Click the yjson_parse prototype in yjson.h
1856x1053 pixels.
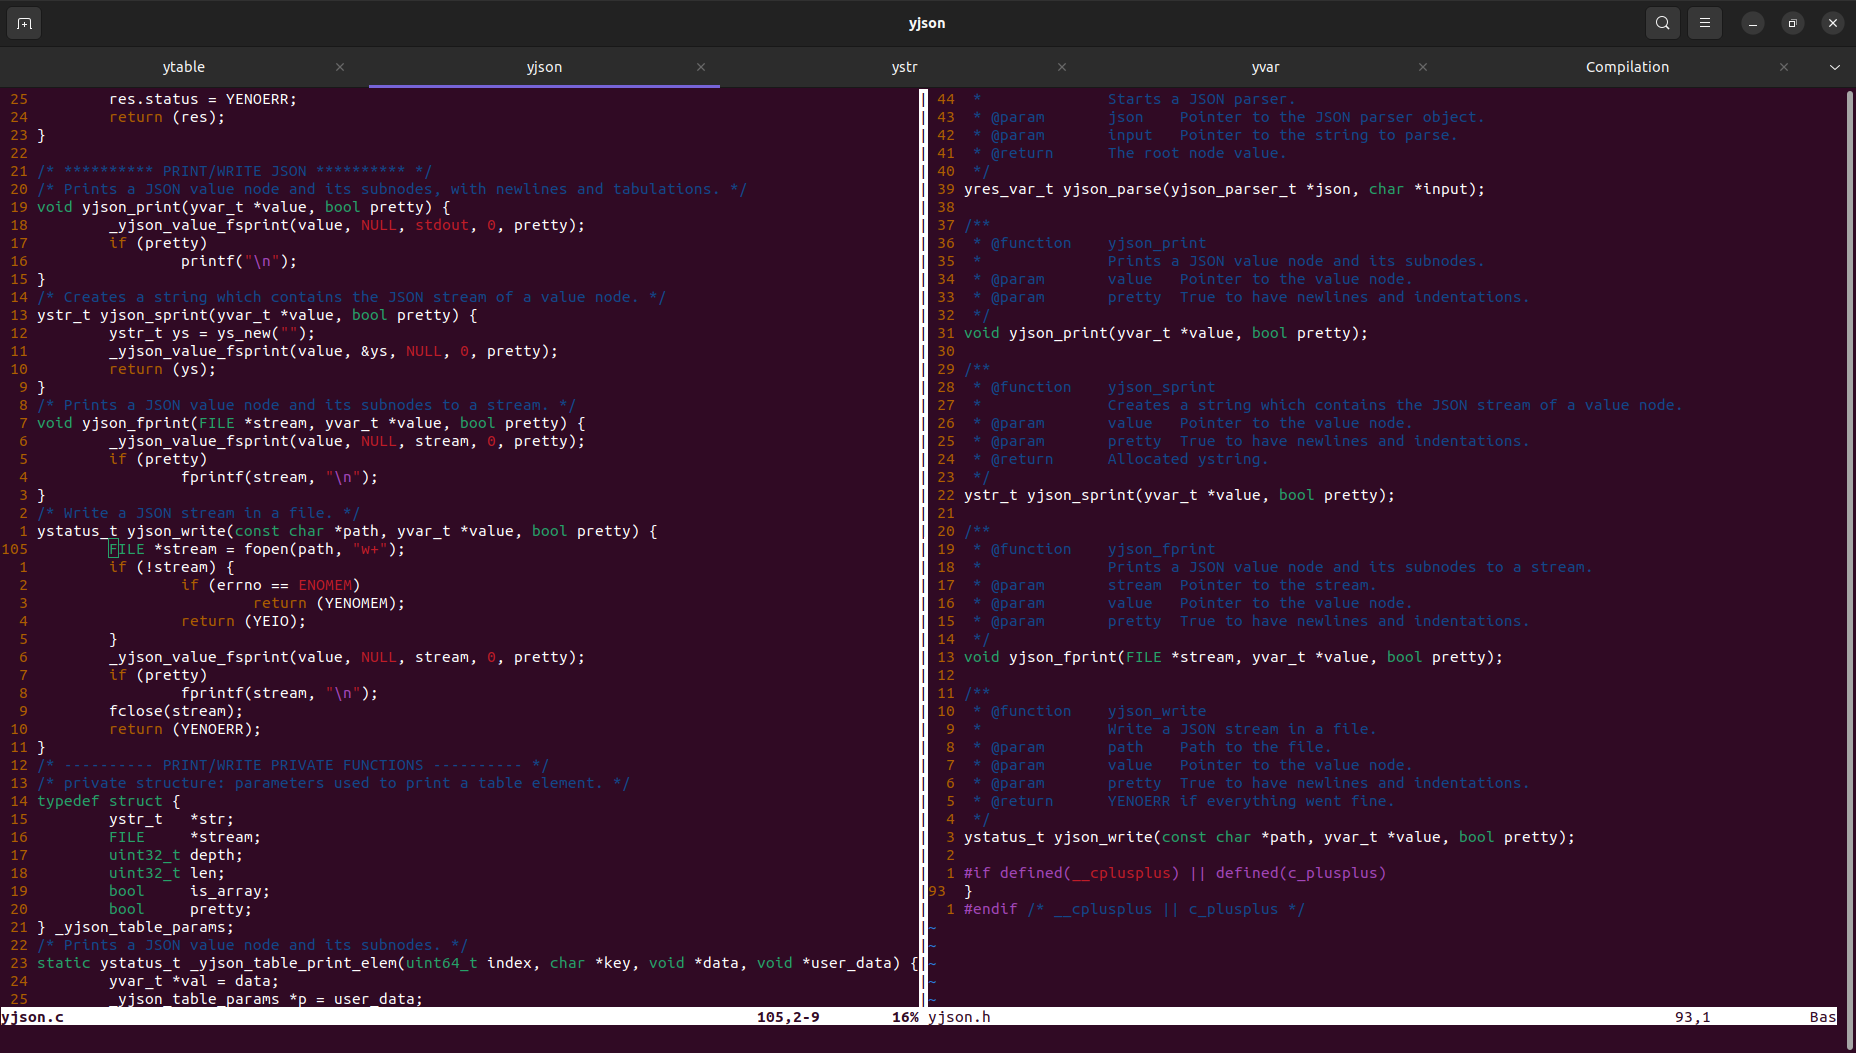(x=1225, y=189)
